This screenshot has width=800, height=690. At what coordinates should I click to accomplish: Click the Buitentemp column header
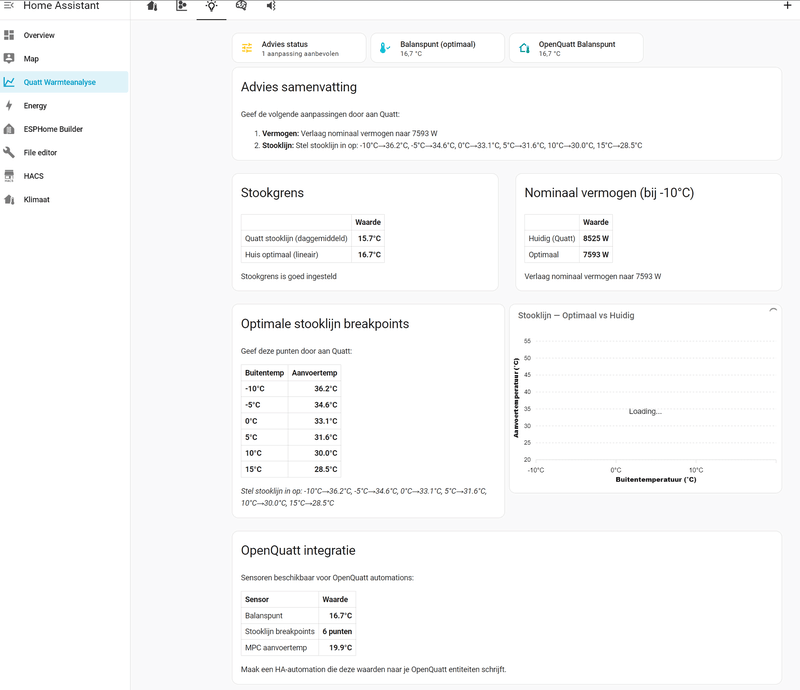pyautogui.click(x=264, y=373)
